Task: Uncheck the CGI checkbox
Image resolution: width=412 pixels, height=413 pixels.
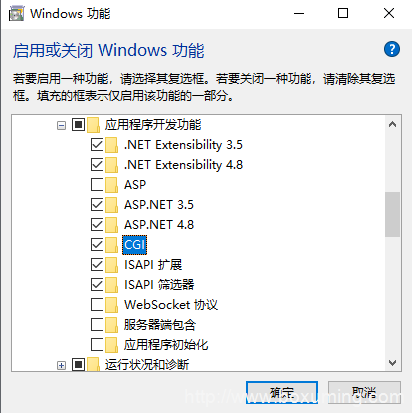Action: [97, 244]
